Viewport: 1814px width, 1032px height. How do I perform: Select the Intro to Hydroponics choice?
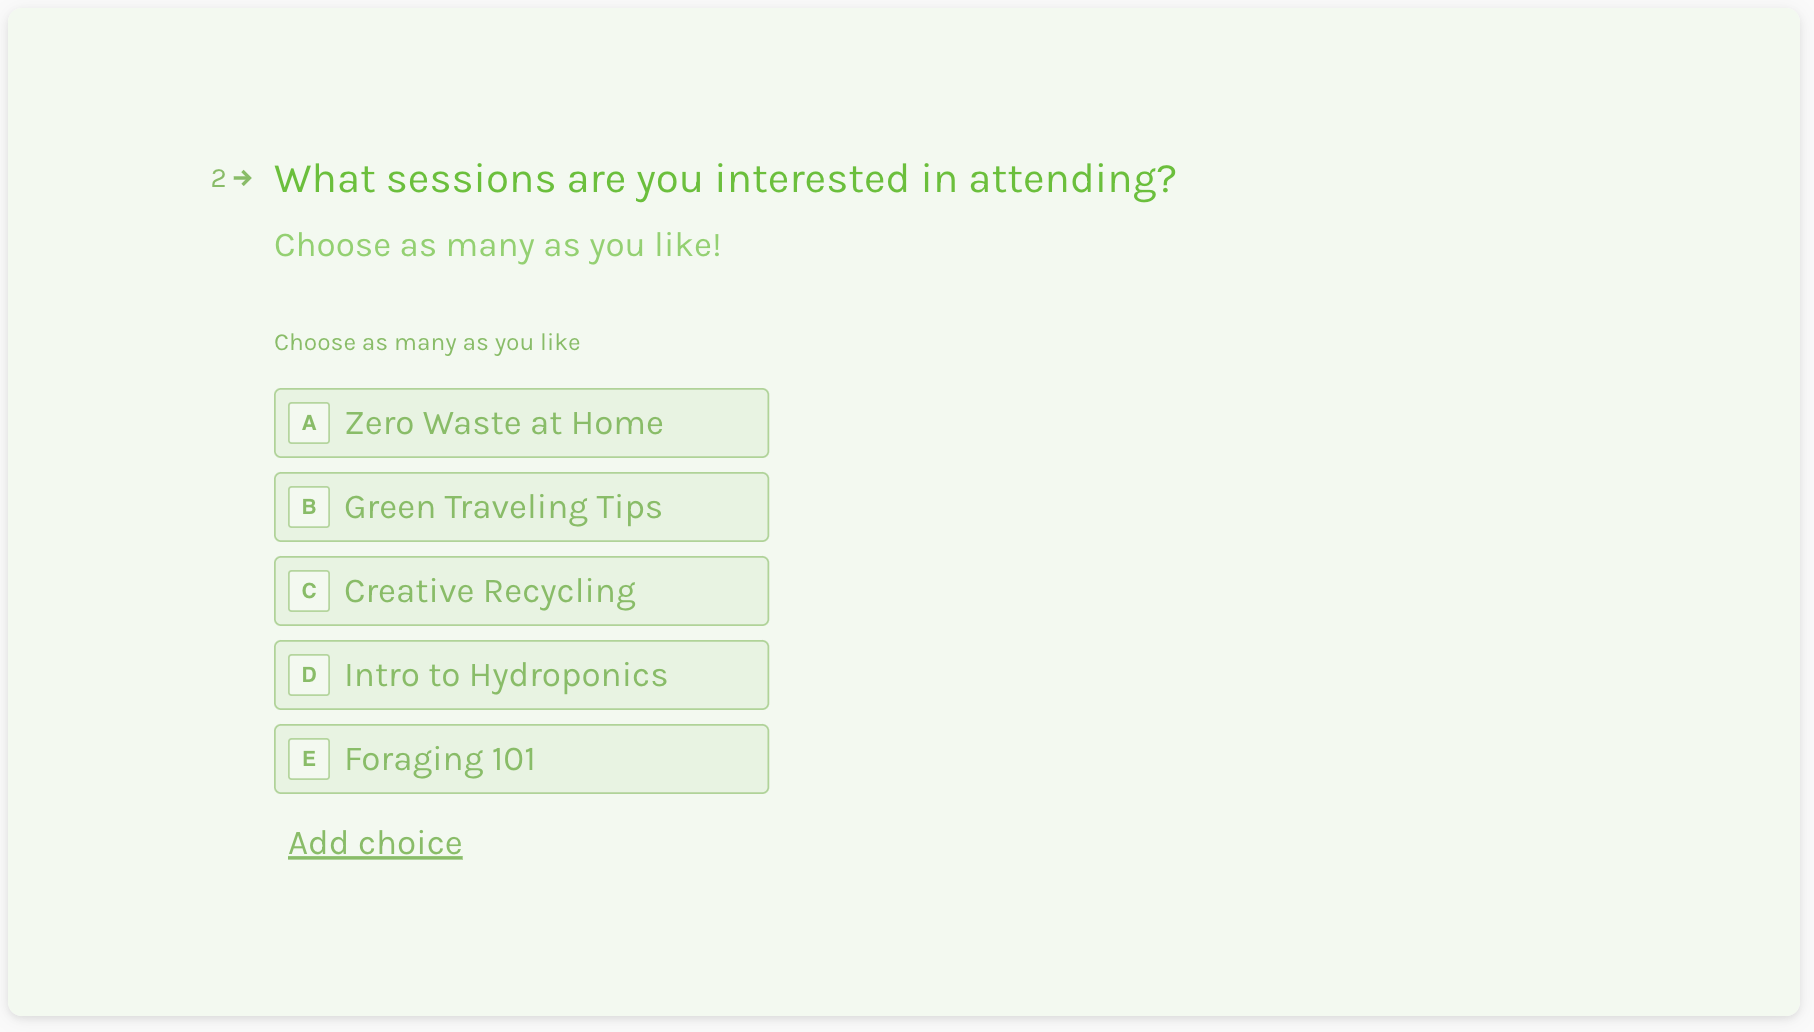click(x=521, y=675)
